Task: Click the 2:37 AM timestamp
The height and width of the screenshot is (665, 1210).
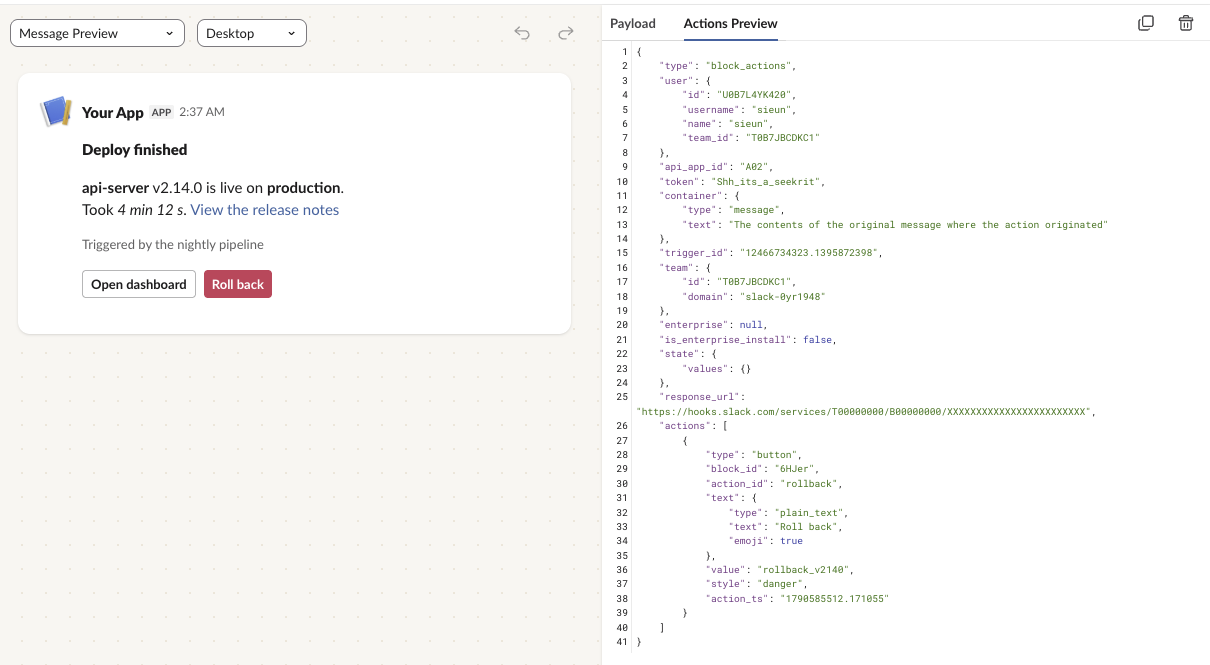Action: [x=202, y=112]
